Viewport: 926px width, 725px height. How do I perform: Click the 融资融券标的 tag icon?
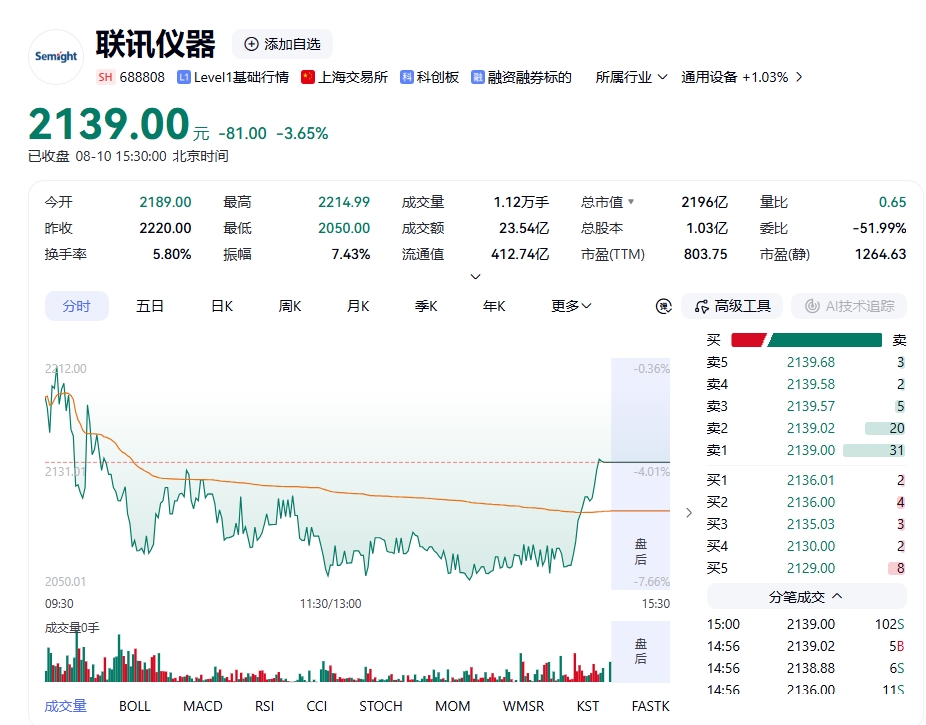point(477,77)
